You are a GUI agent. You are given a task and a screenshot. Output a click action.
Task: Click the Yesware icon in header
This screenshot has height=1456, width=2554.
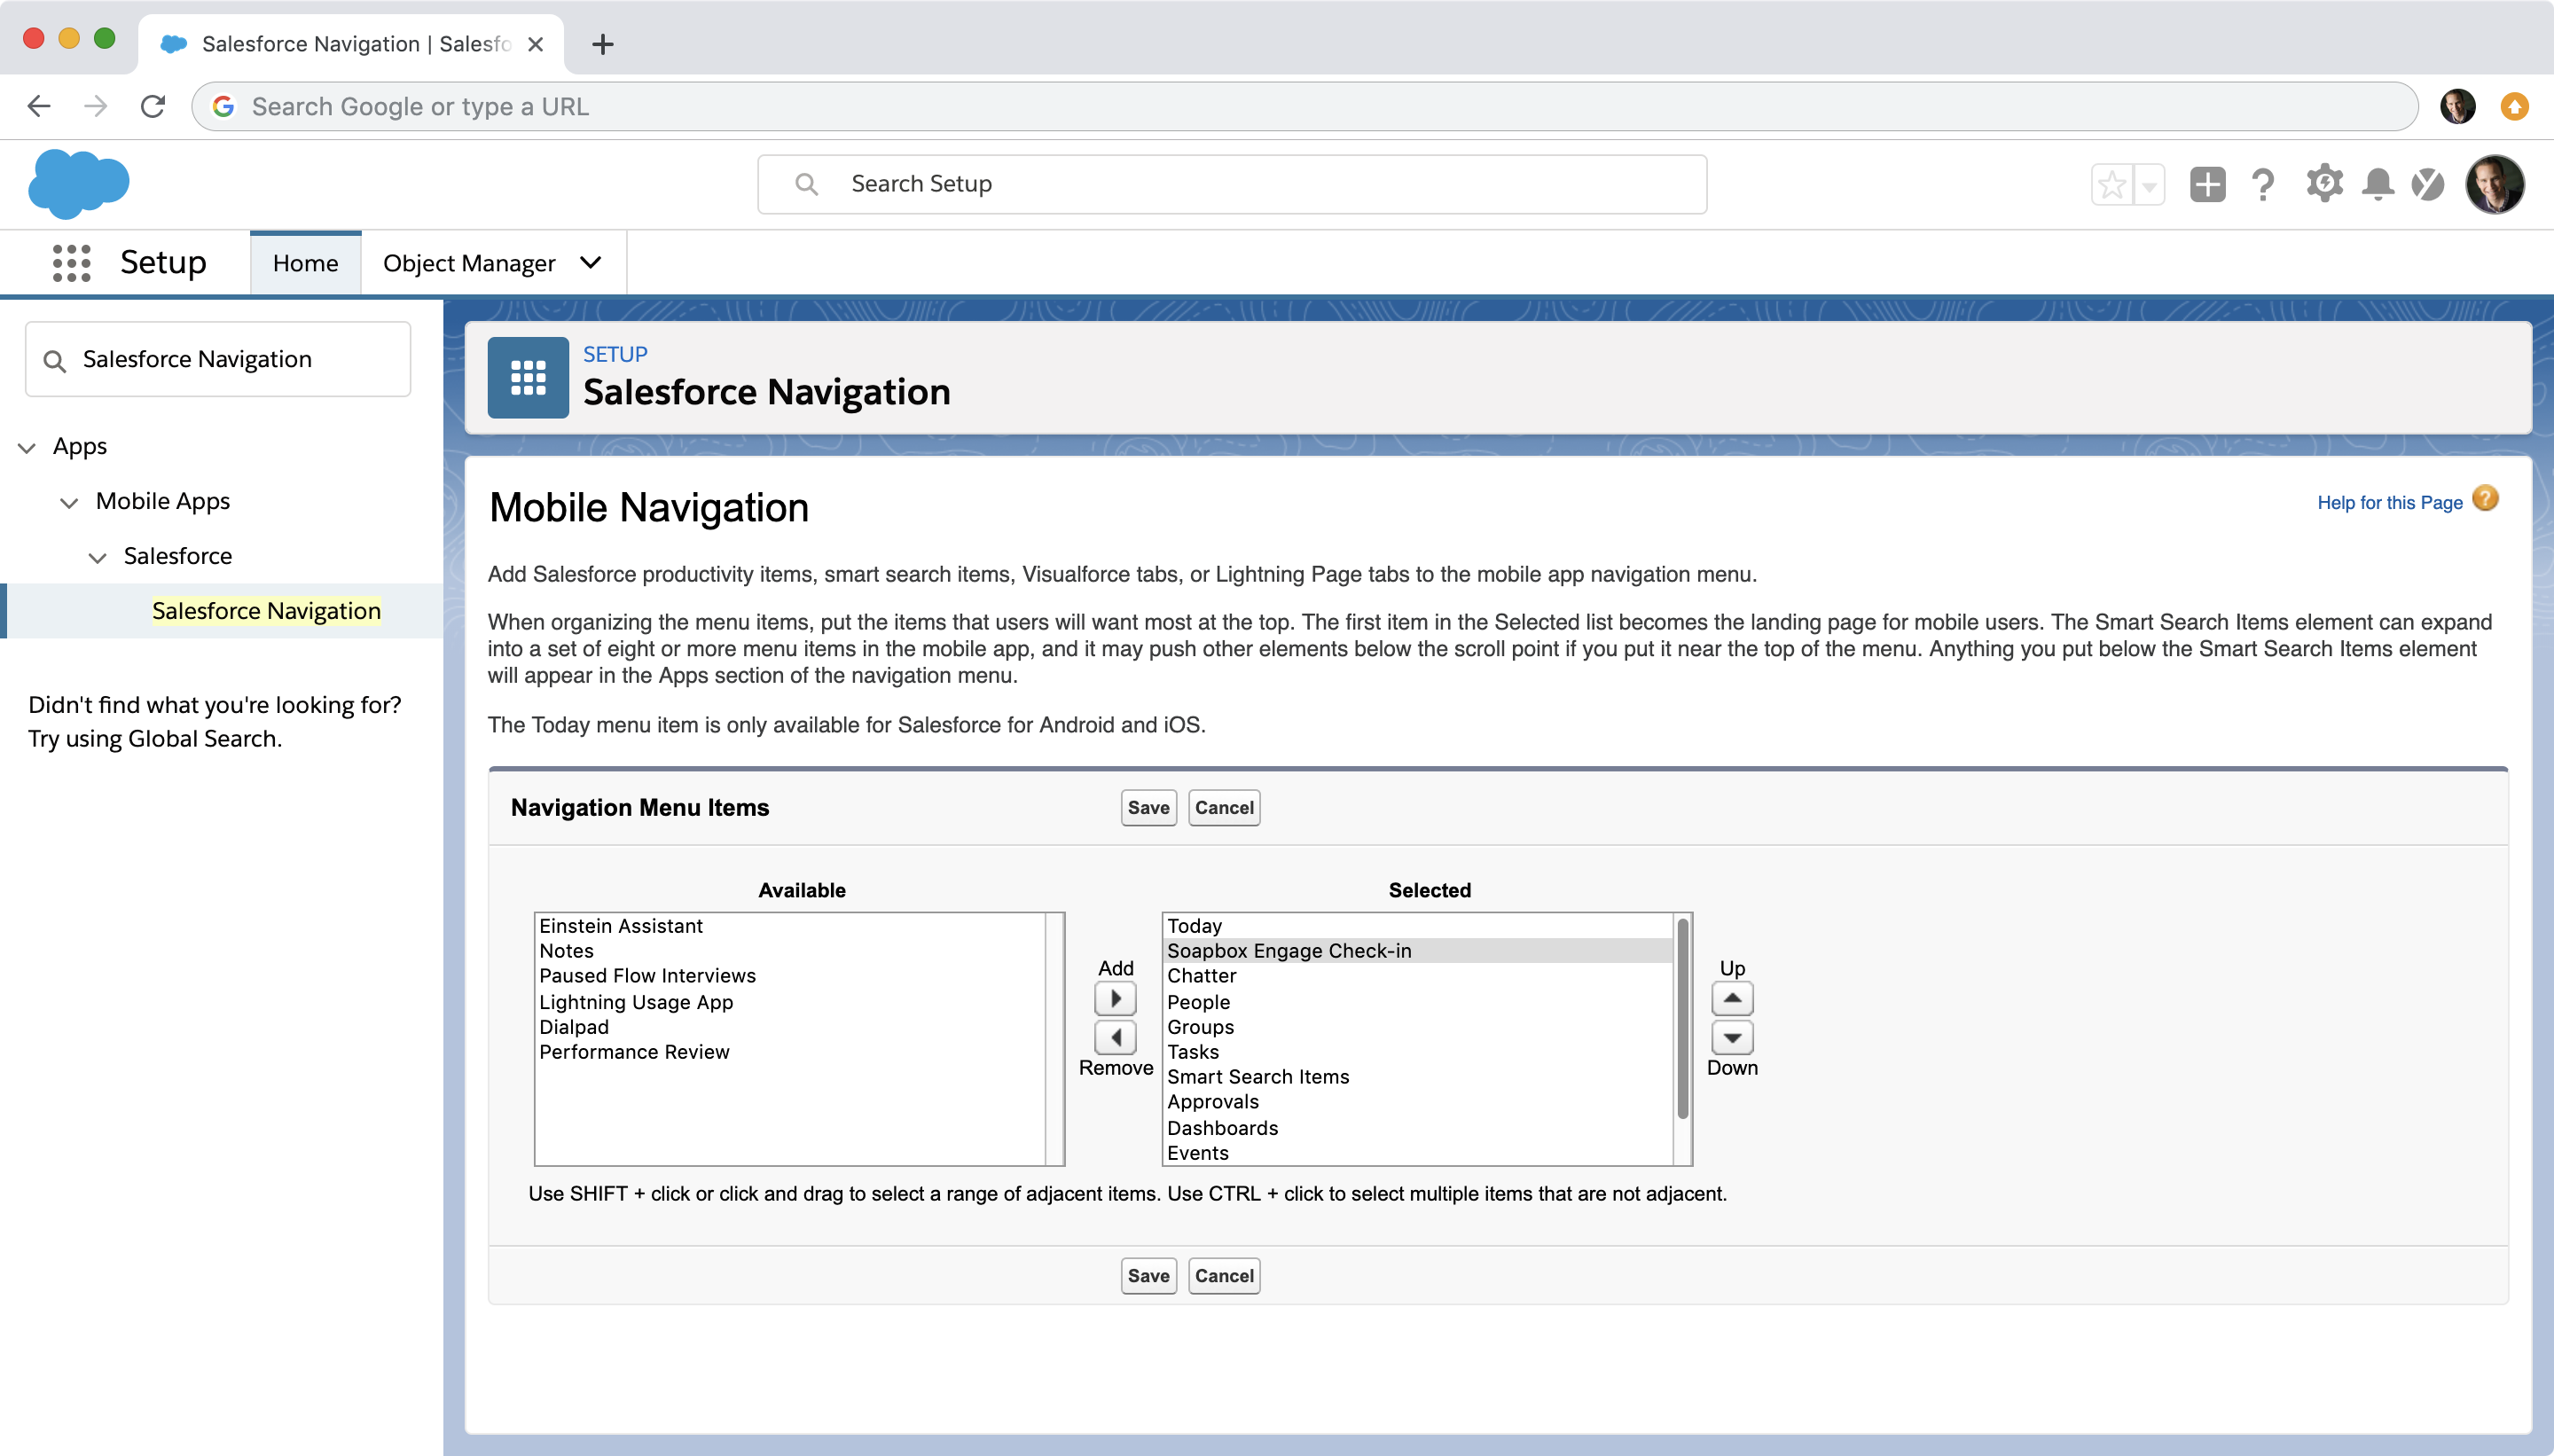2428,185
